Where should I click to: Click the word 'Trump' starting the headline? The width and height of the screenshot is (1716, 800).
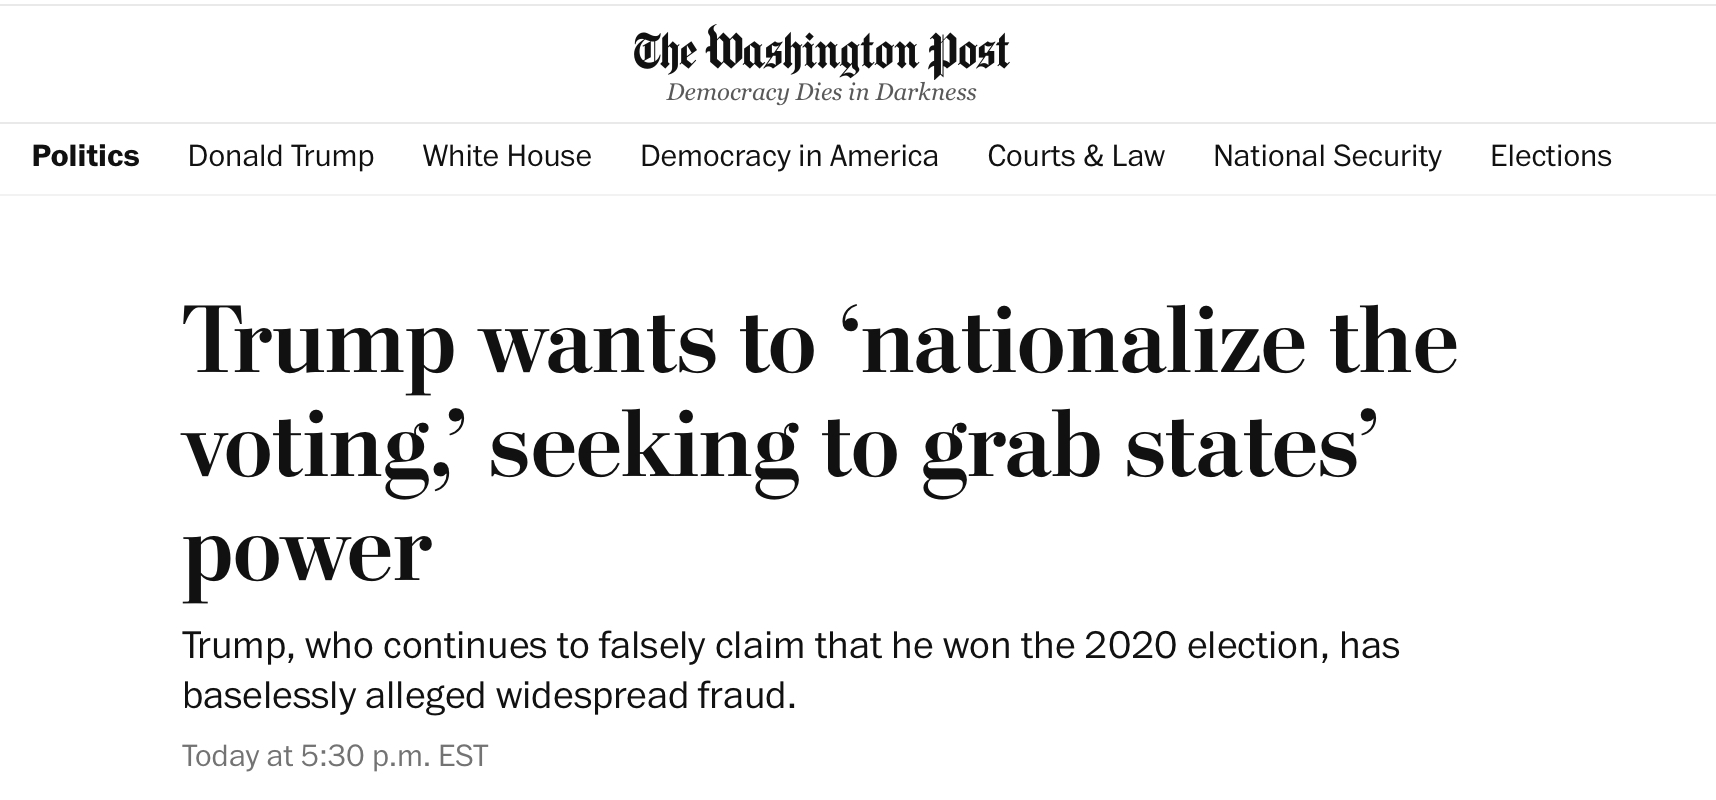click(318, 342)
